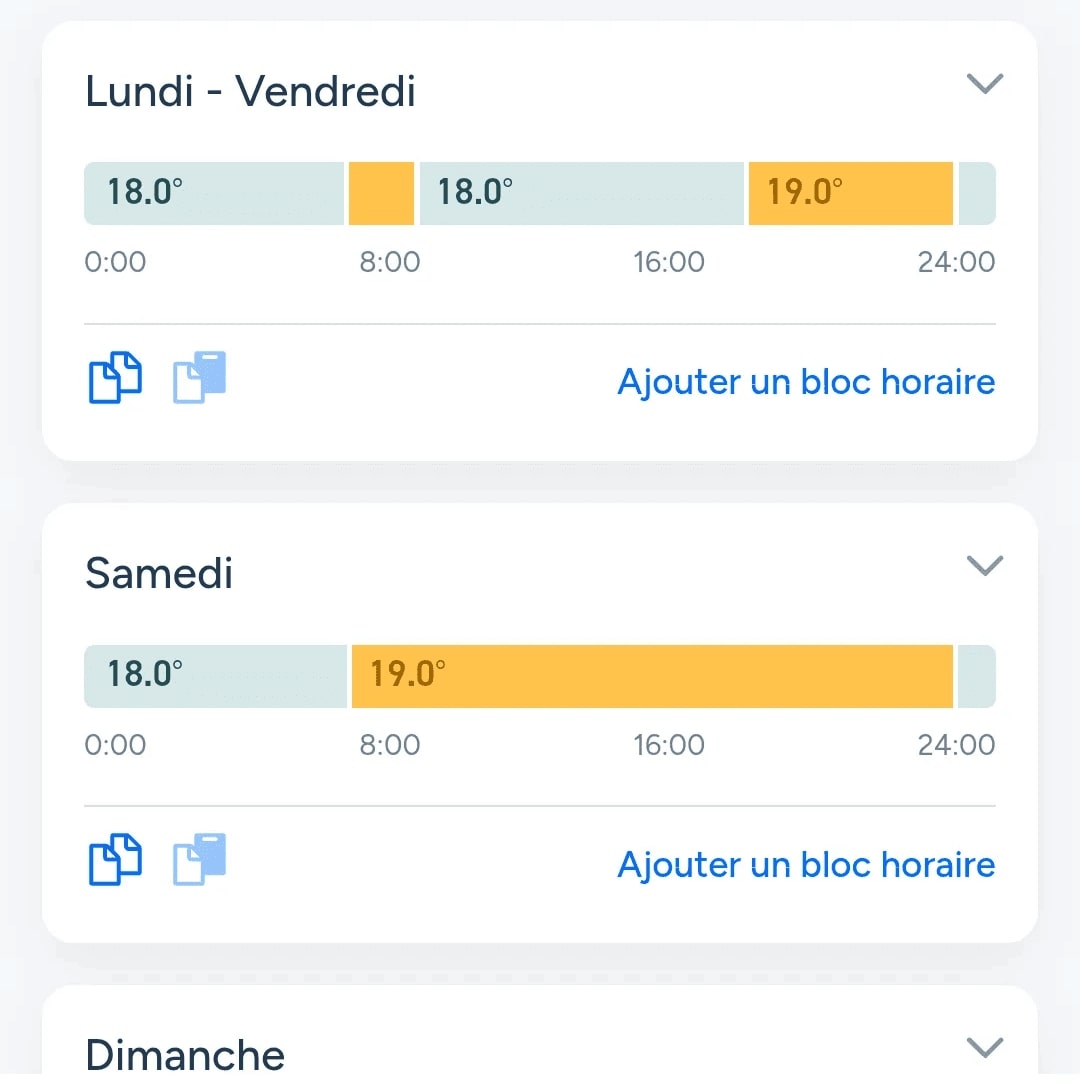
Task: Click 'Ajouter un bloc horaire' for Lundi - Vendredi
Action: (x=805, y=382)
